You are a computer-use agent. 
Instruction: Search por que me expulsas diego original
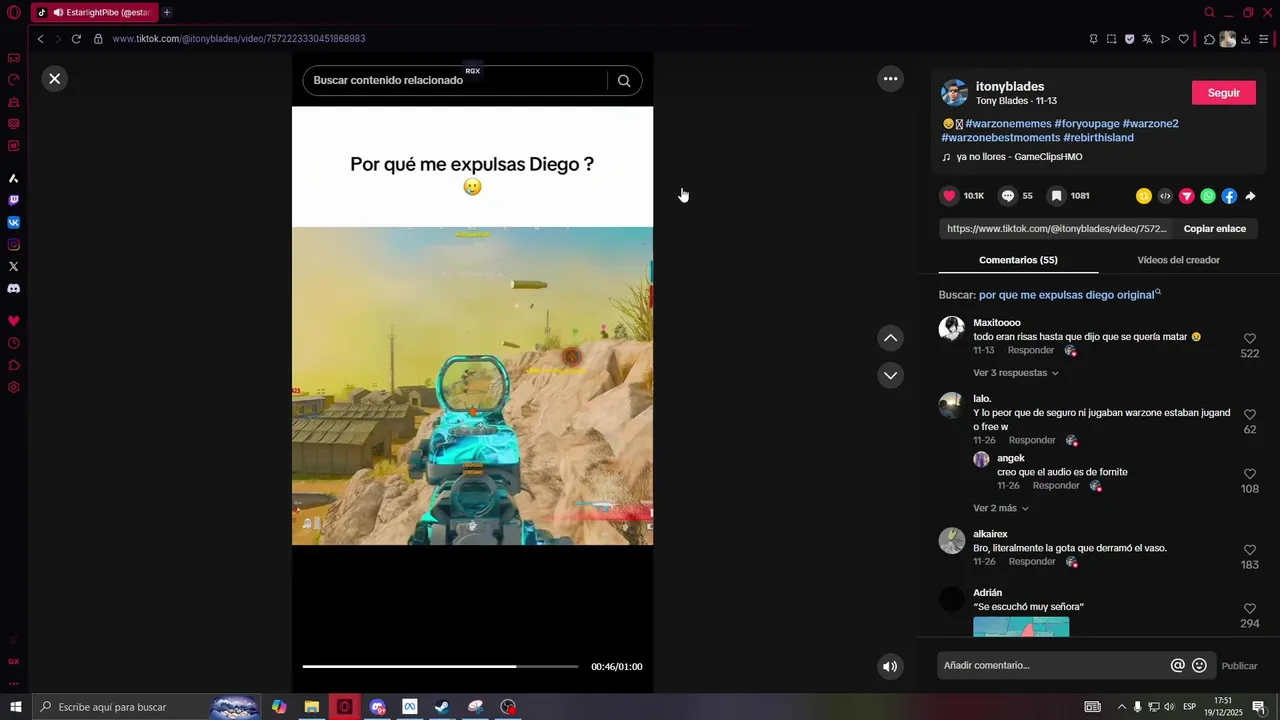1070,295
